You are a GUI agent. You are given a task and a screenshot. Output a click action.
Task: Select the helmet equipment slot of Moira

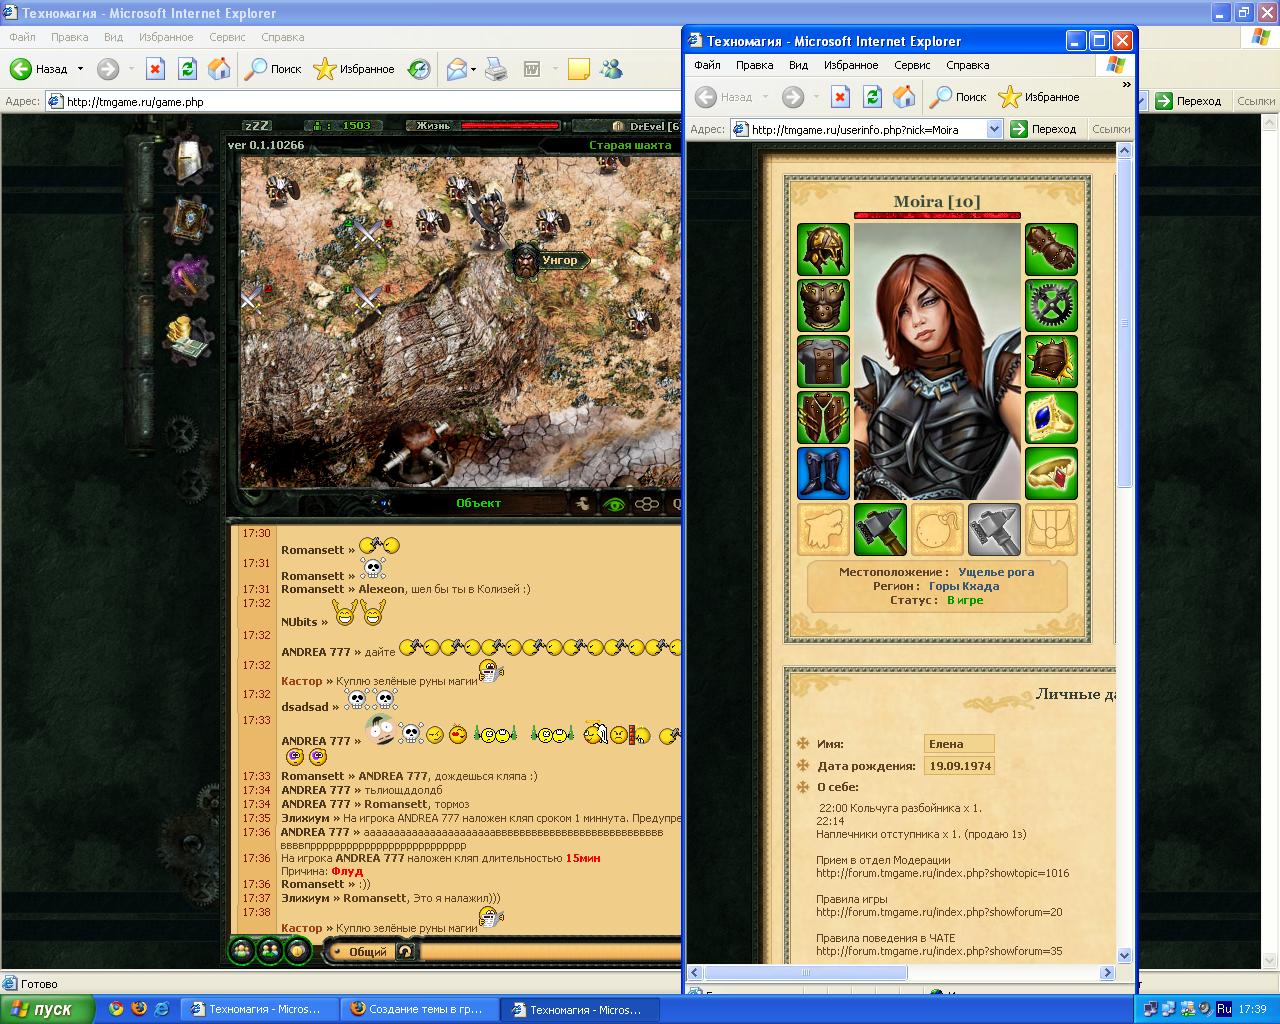click(823, 249)
